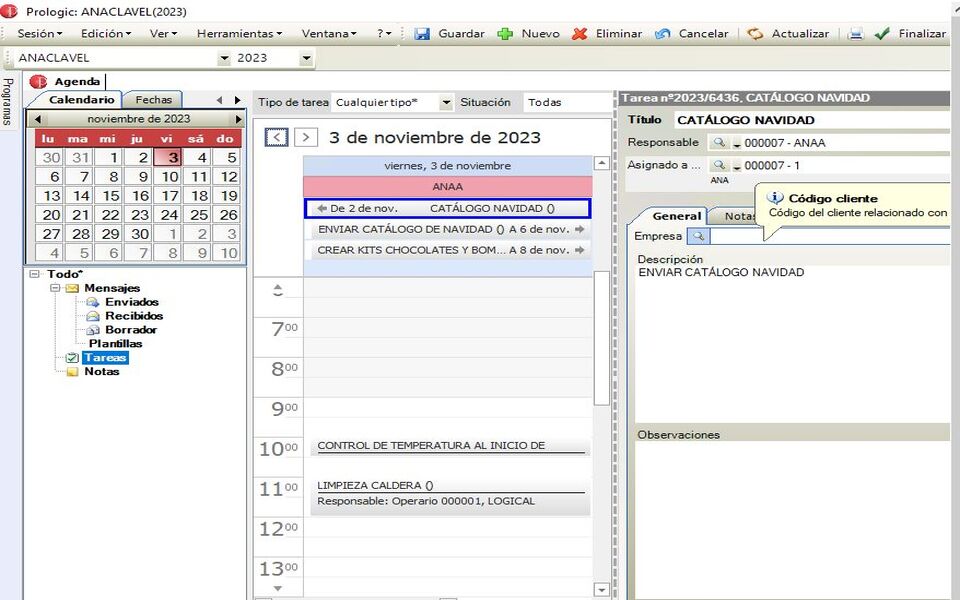Create a new entry with the Nuevo plus icon
The width and height of the screenshot is (960, 600).
point(504,33)
